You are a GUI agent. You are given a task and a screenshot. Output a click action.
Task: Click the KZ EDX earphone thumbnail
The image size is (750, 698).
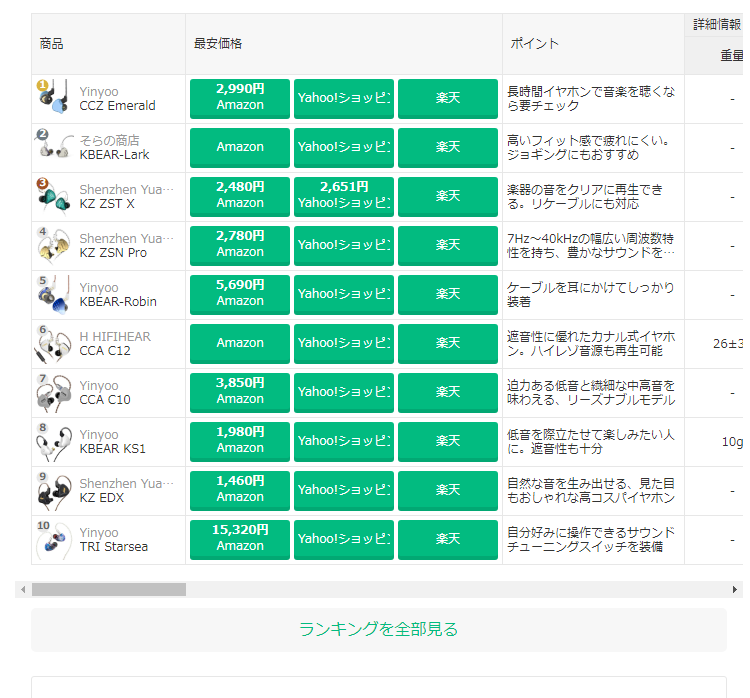click(x=54, y=490)
